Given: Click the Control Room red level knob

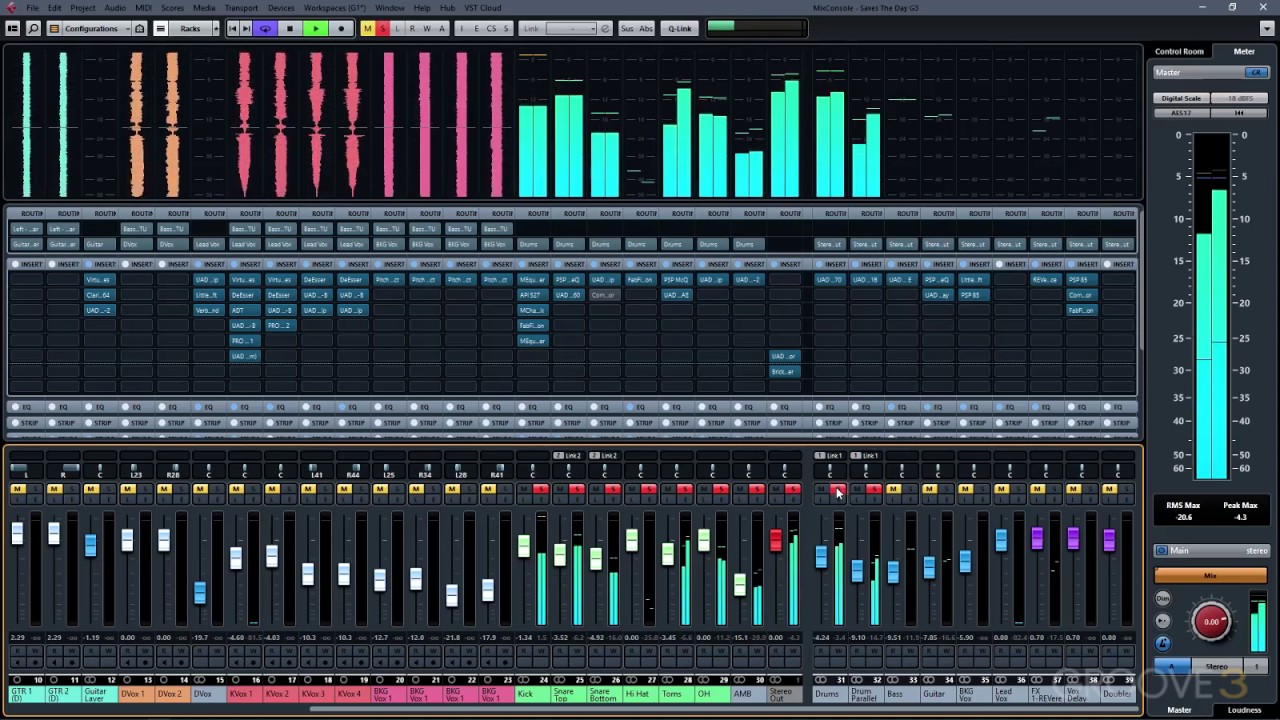Looking at the screenshot, I should click(x=1211, y=622).
